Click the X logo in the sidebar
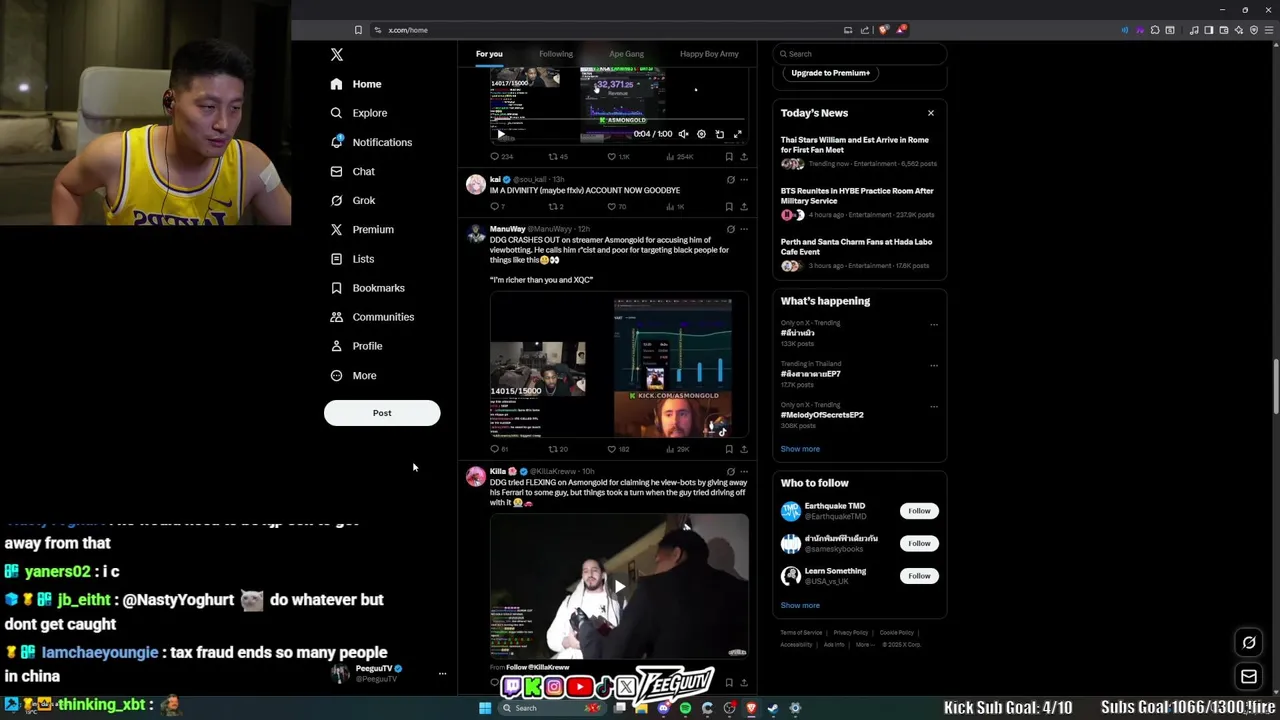This screenshot has width=1280, height=720. [x=337, y=55]
